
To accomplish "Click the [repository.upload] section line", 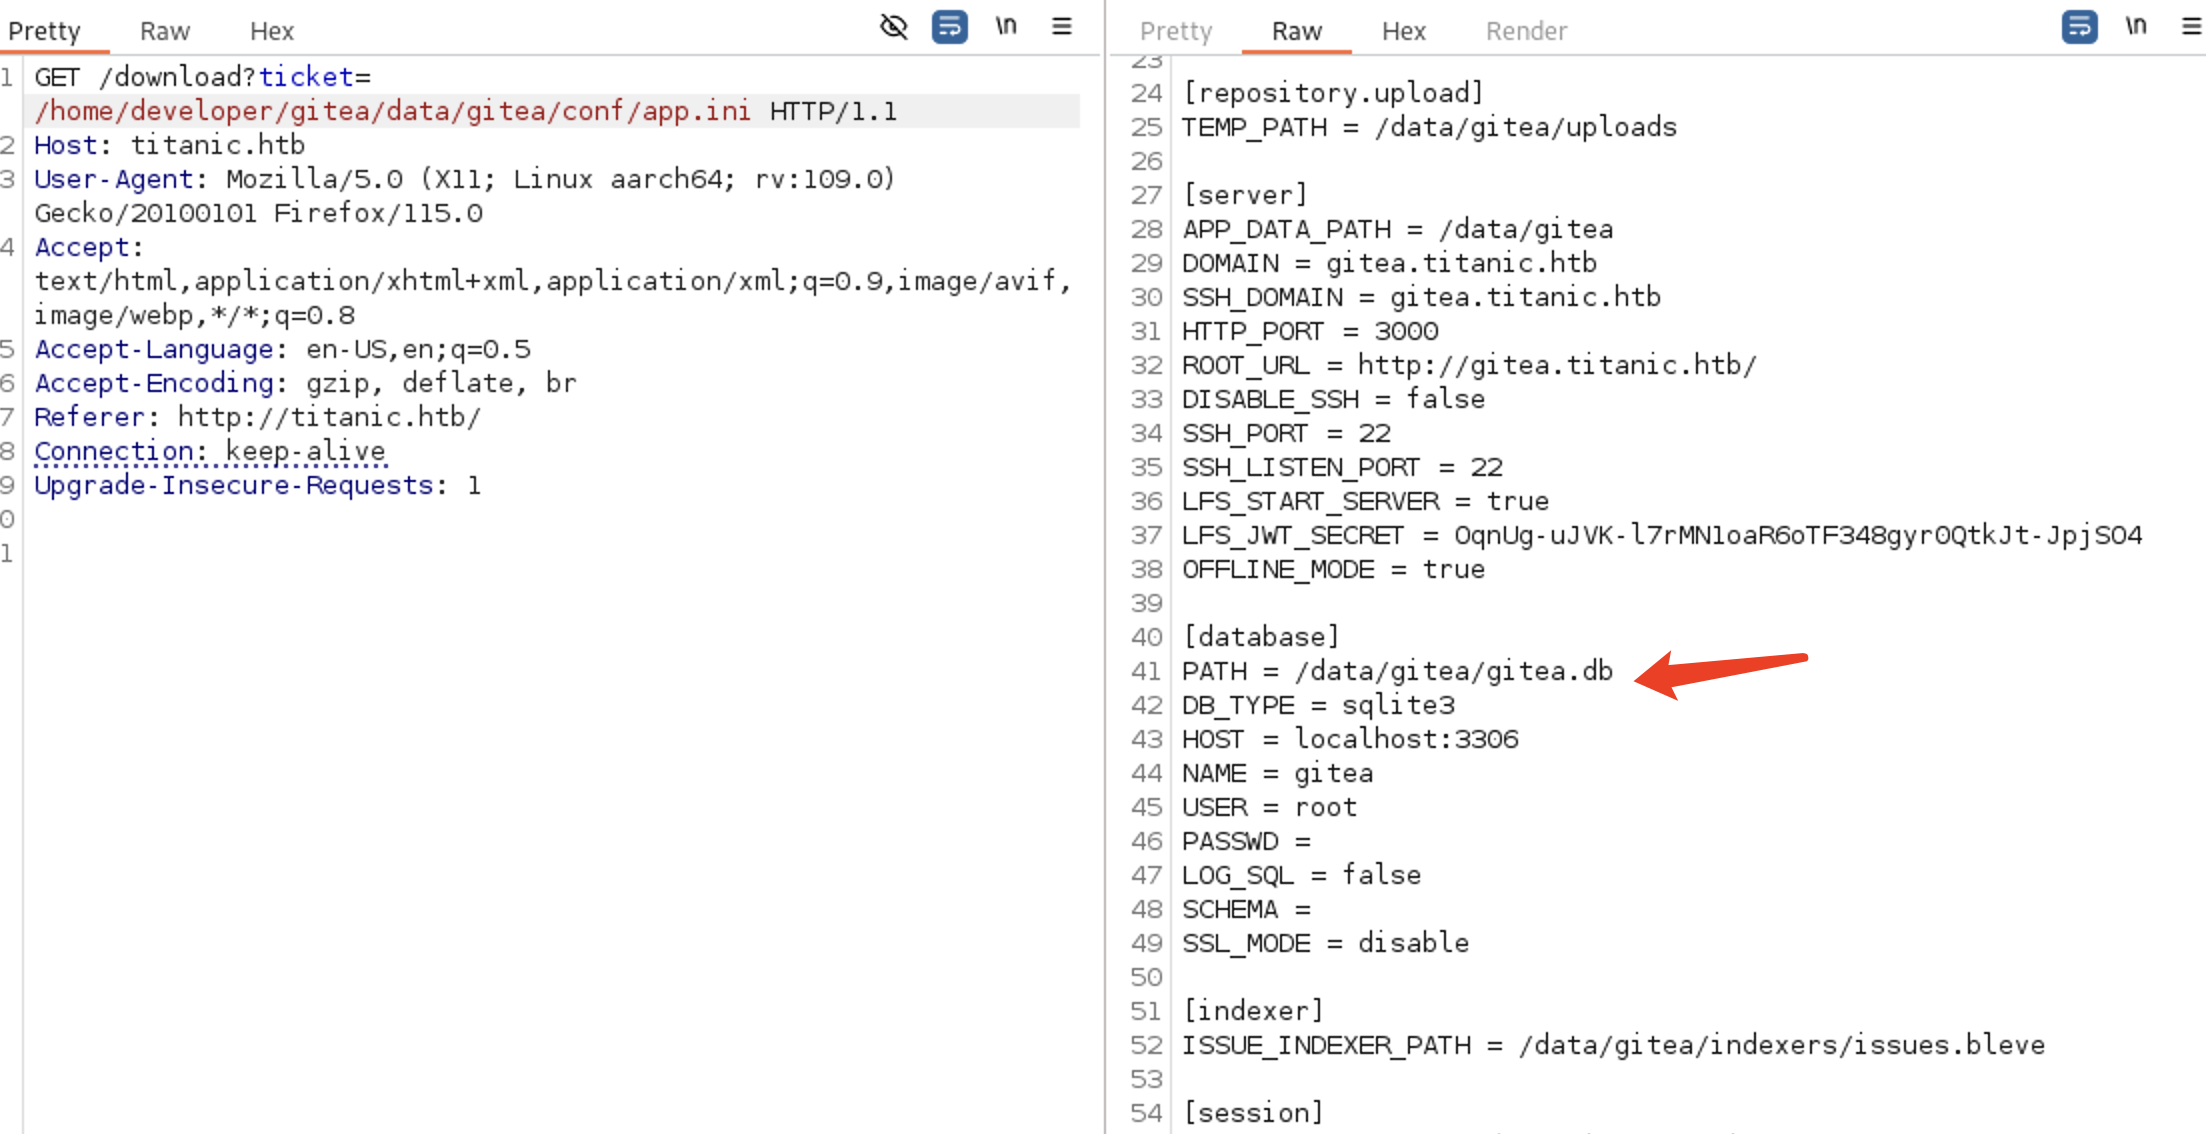I will [1333, 93].
